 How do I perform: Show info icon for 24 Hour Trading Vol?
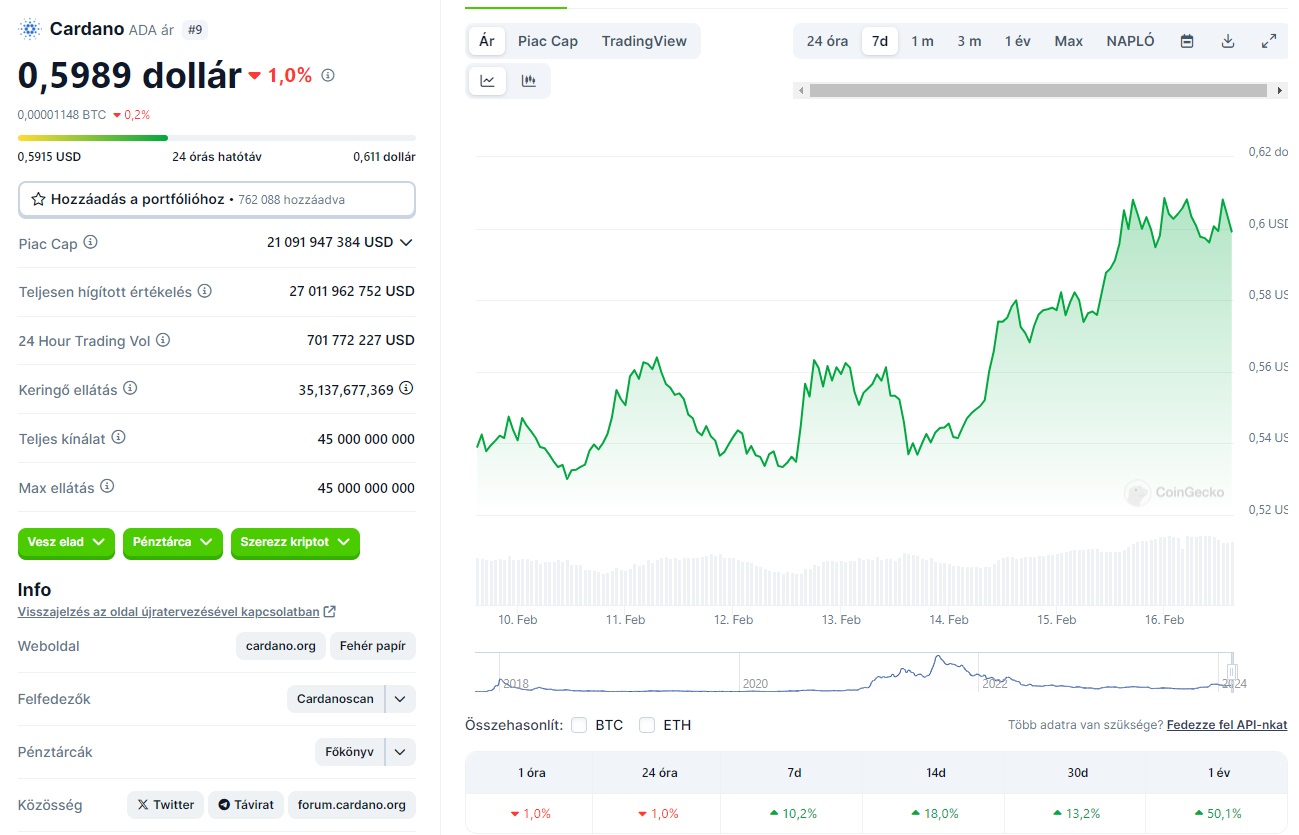click(163, 340)
